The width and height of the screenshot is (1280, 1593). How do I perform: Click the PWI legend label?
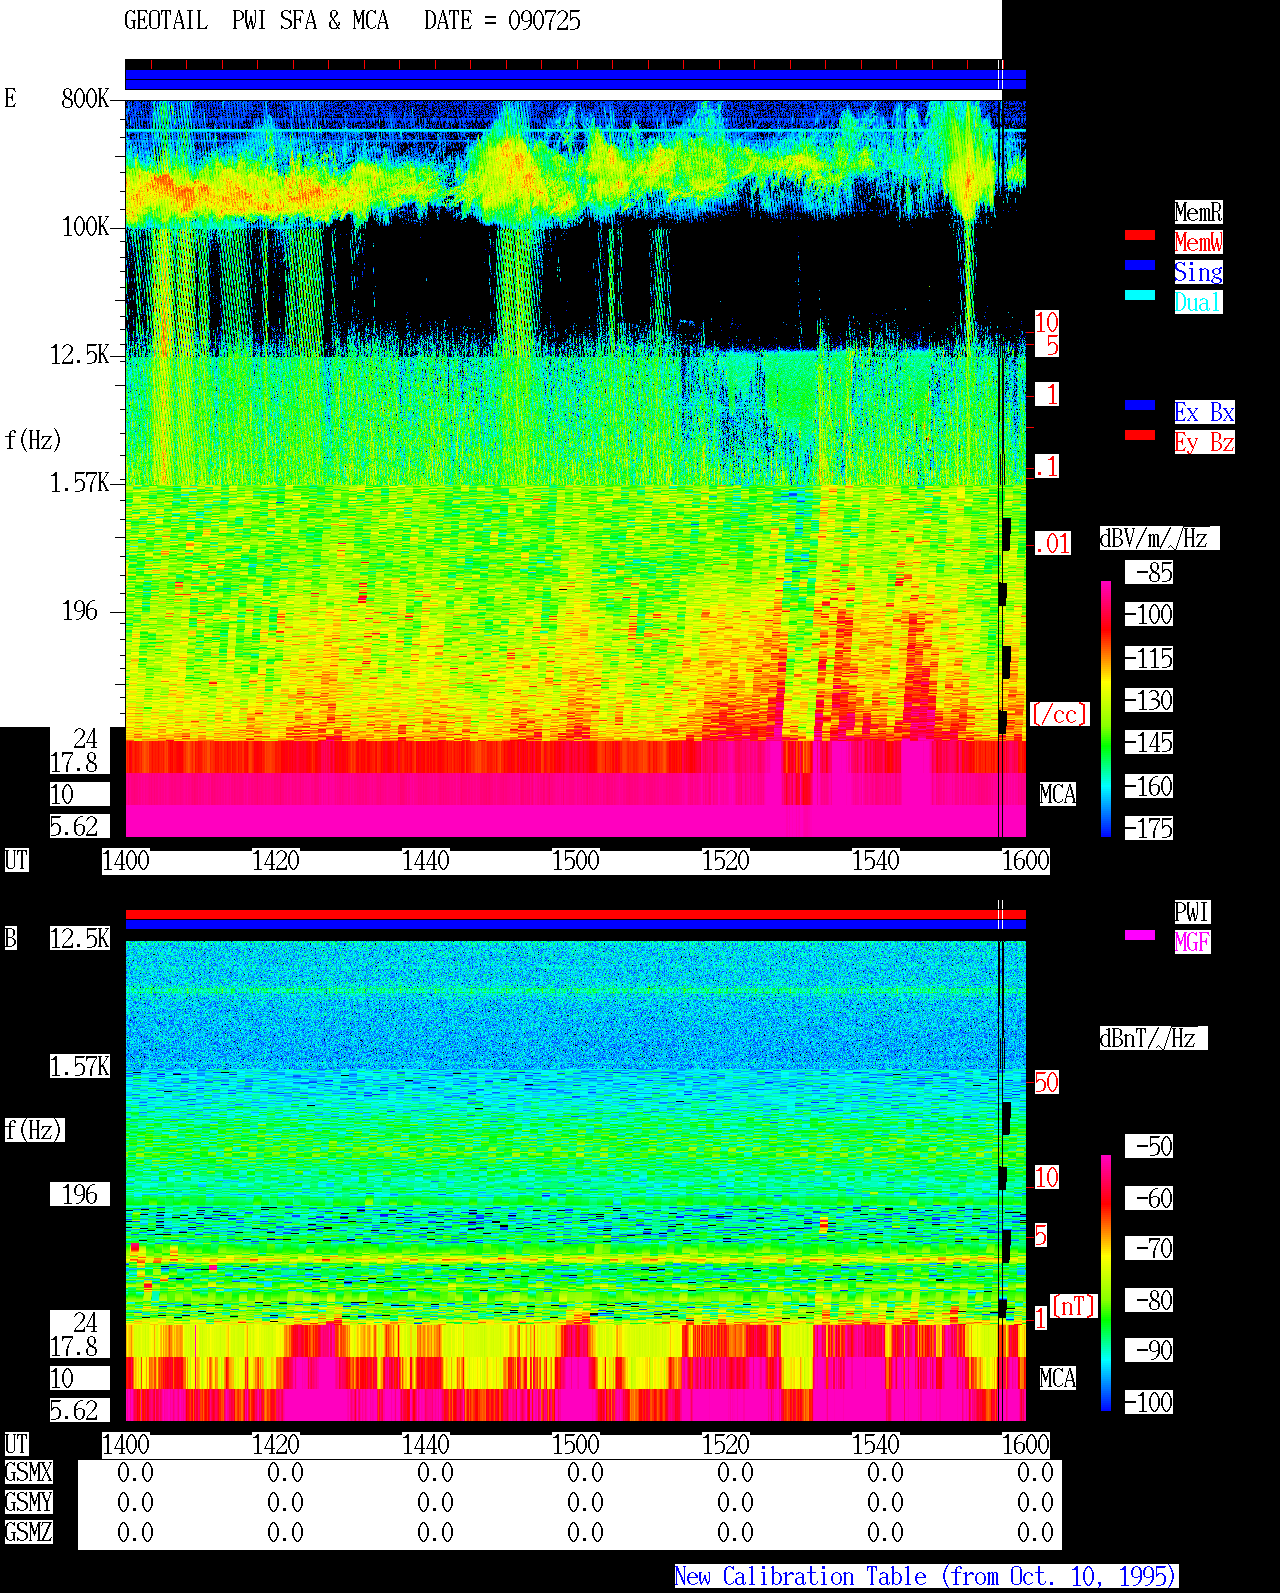click(1192, 912)
